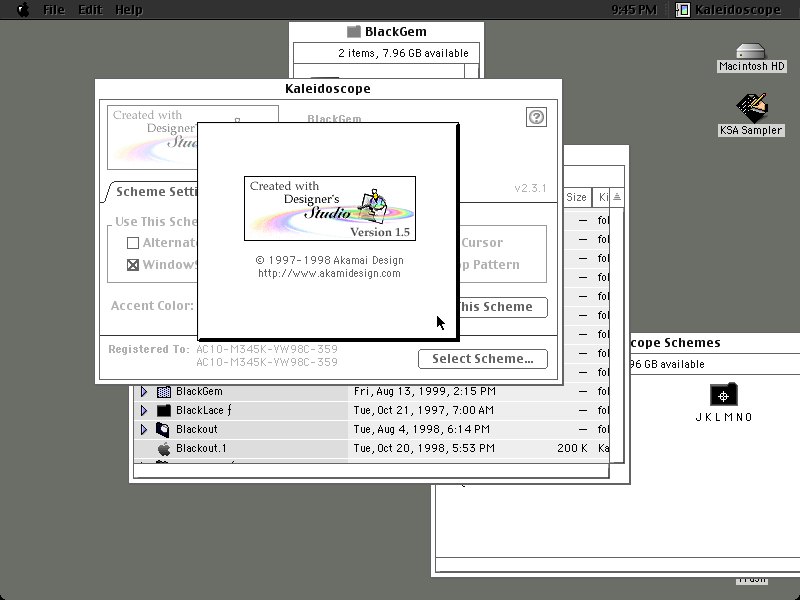Expand the BlackLace folder row
Screen dimensions: 800x600
pos(144,410)
